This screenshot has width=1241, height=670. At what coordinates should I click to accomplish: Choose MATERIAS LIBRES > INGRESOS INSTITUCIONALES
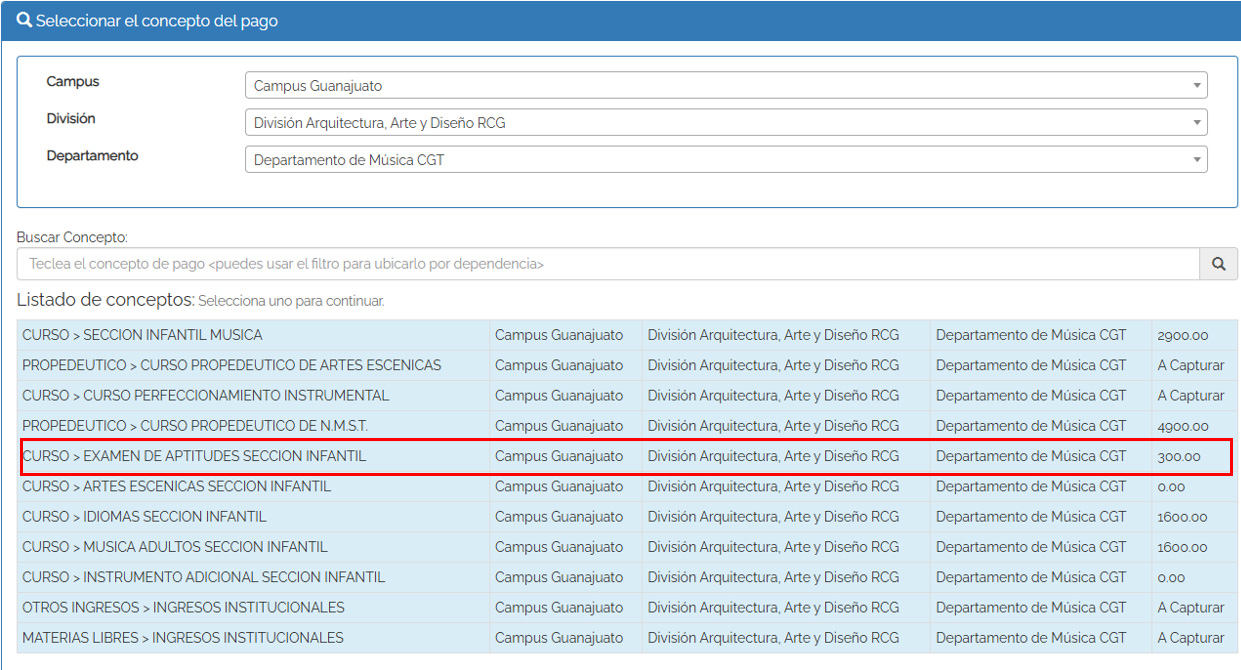click(x=182, y=638)
